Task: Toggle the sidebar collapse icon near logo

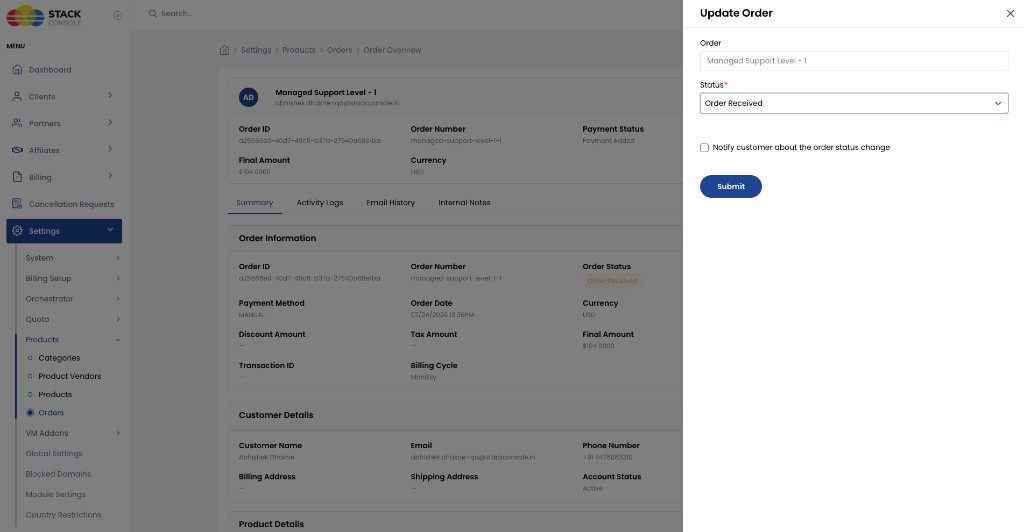Action: (x=118, y=15)
